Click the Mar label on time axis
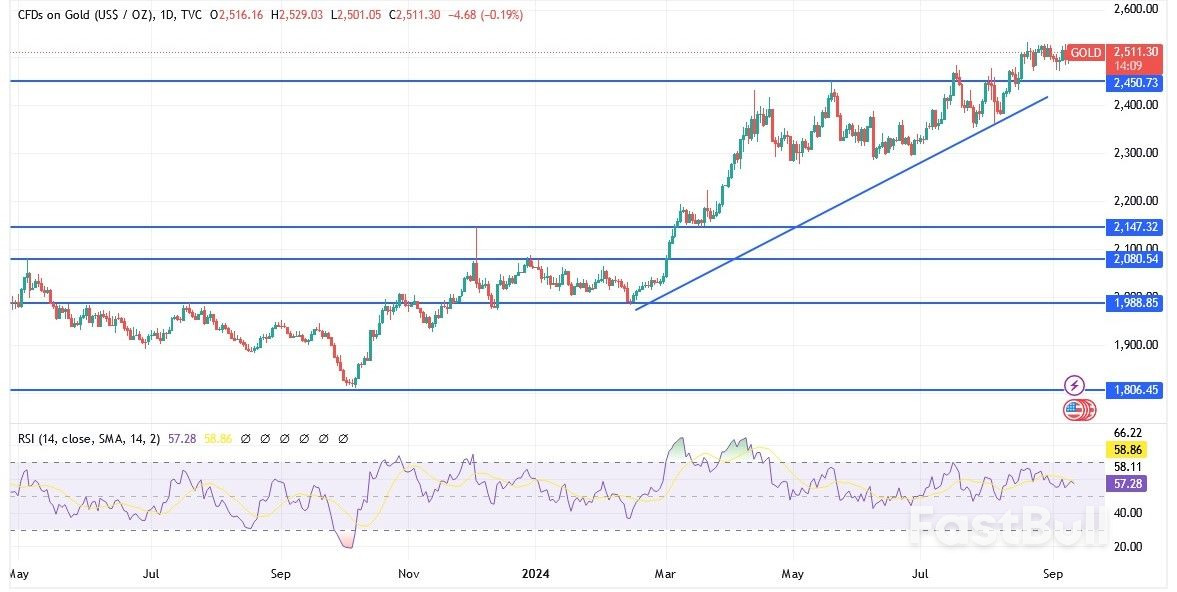Screen dimensions: 1177x592 665,575
